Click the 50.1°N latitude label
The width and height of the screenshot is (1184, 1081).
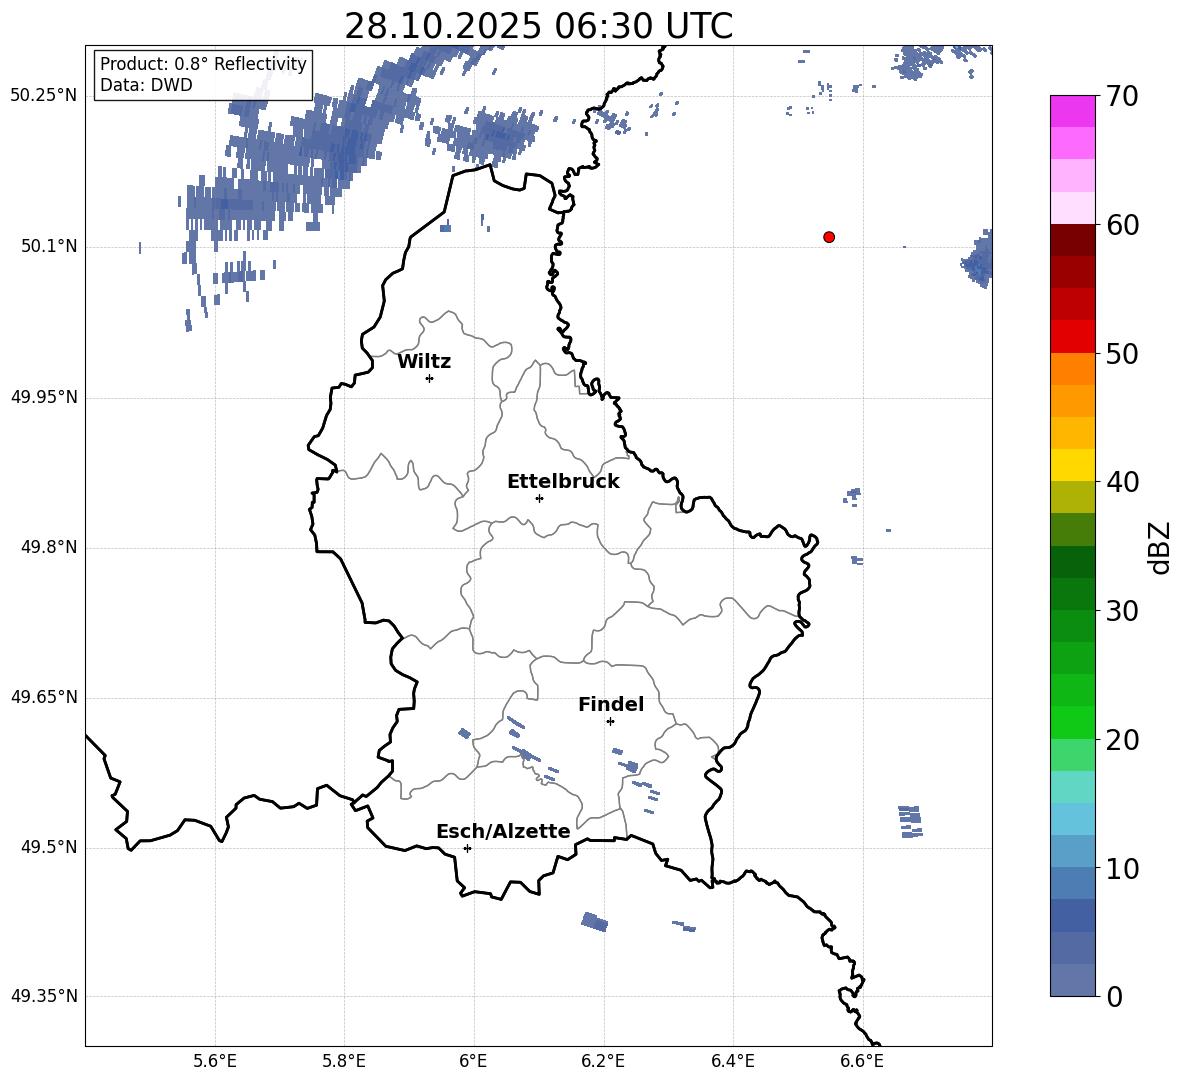[x=49, y=246]
